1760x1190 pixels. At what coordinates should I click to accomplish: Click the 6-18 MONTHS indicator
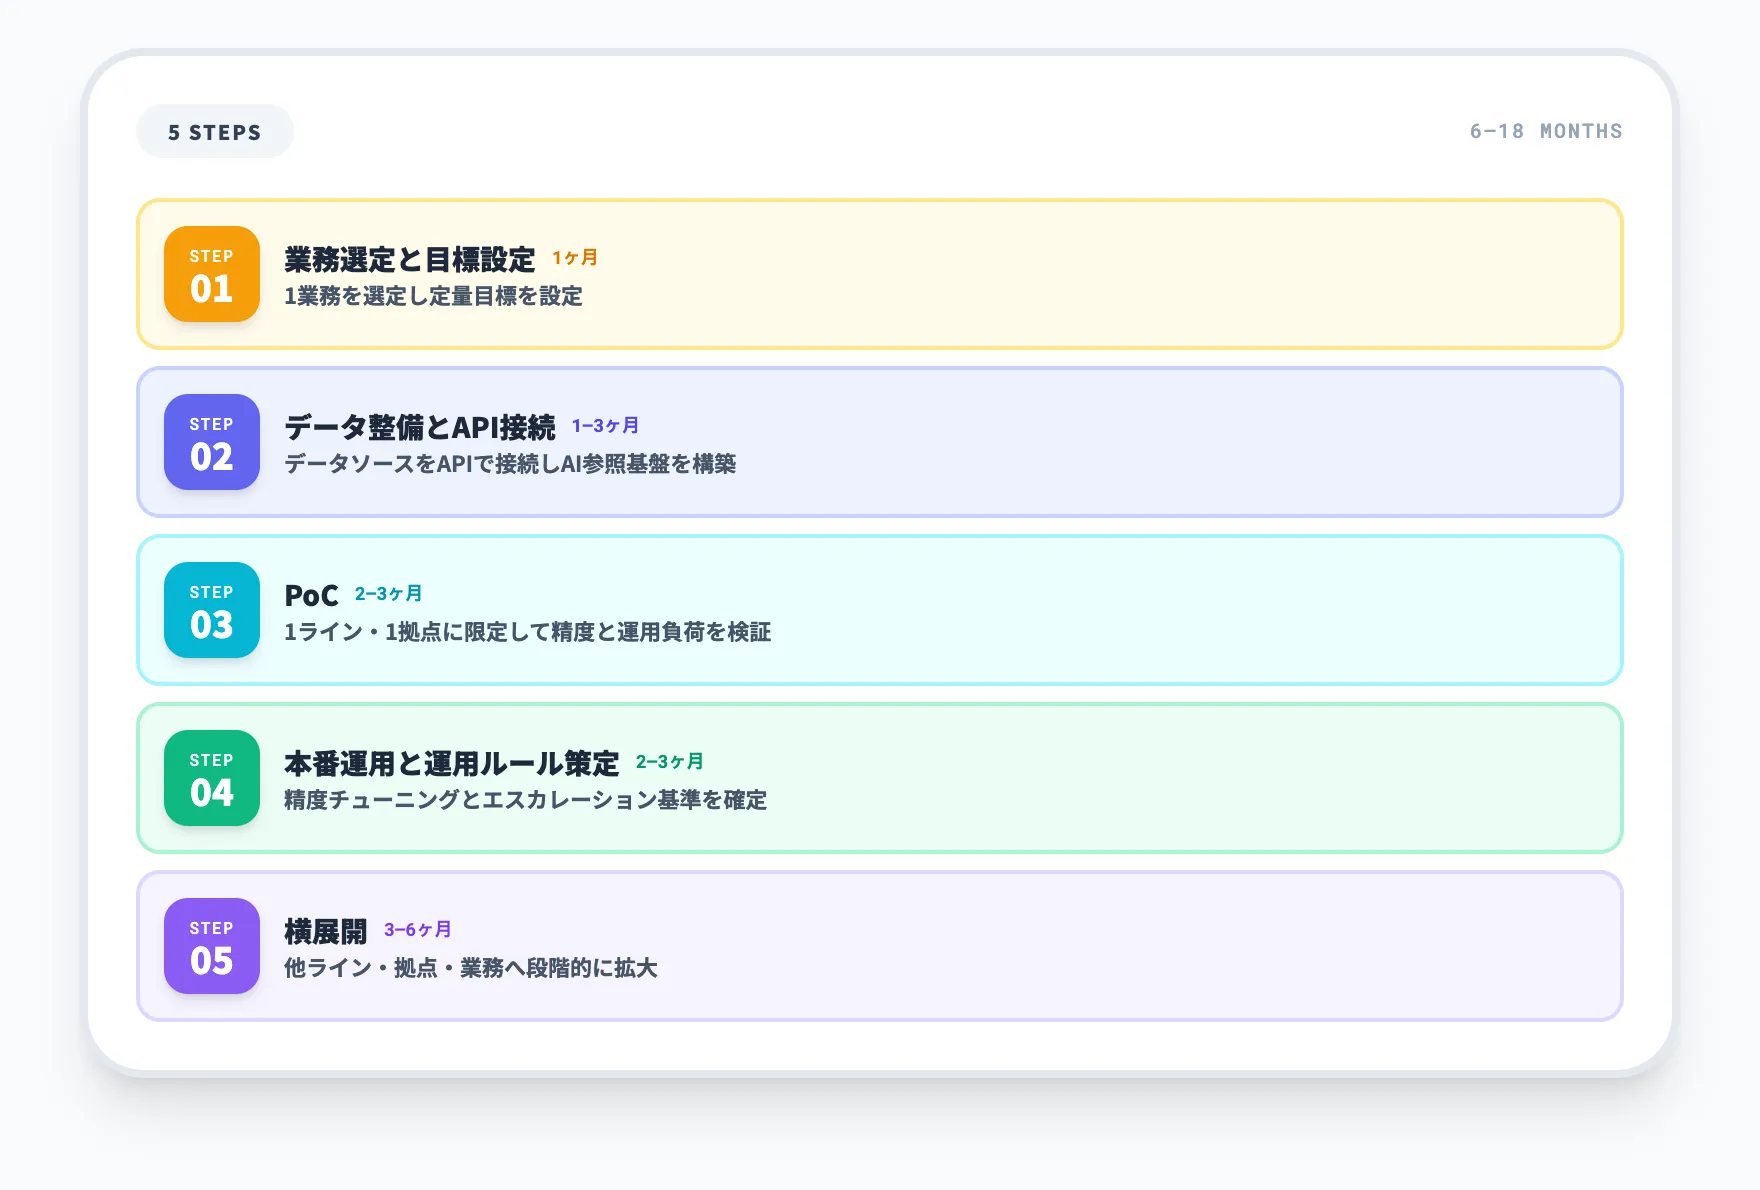click(1546, 131)
